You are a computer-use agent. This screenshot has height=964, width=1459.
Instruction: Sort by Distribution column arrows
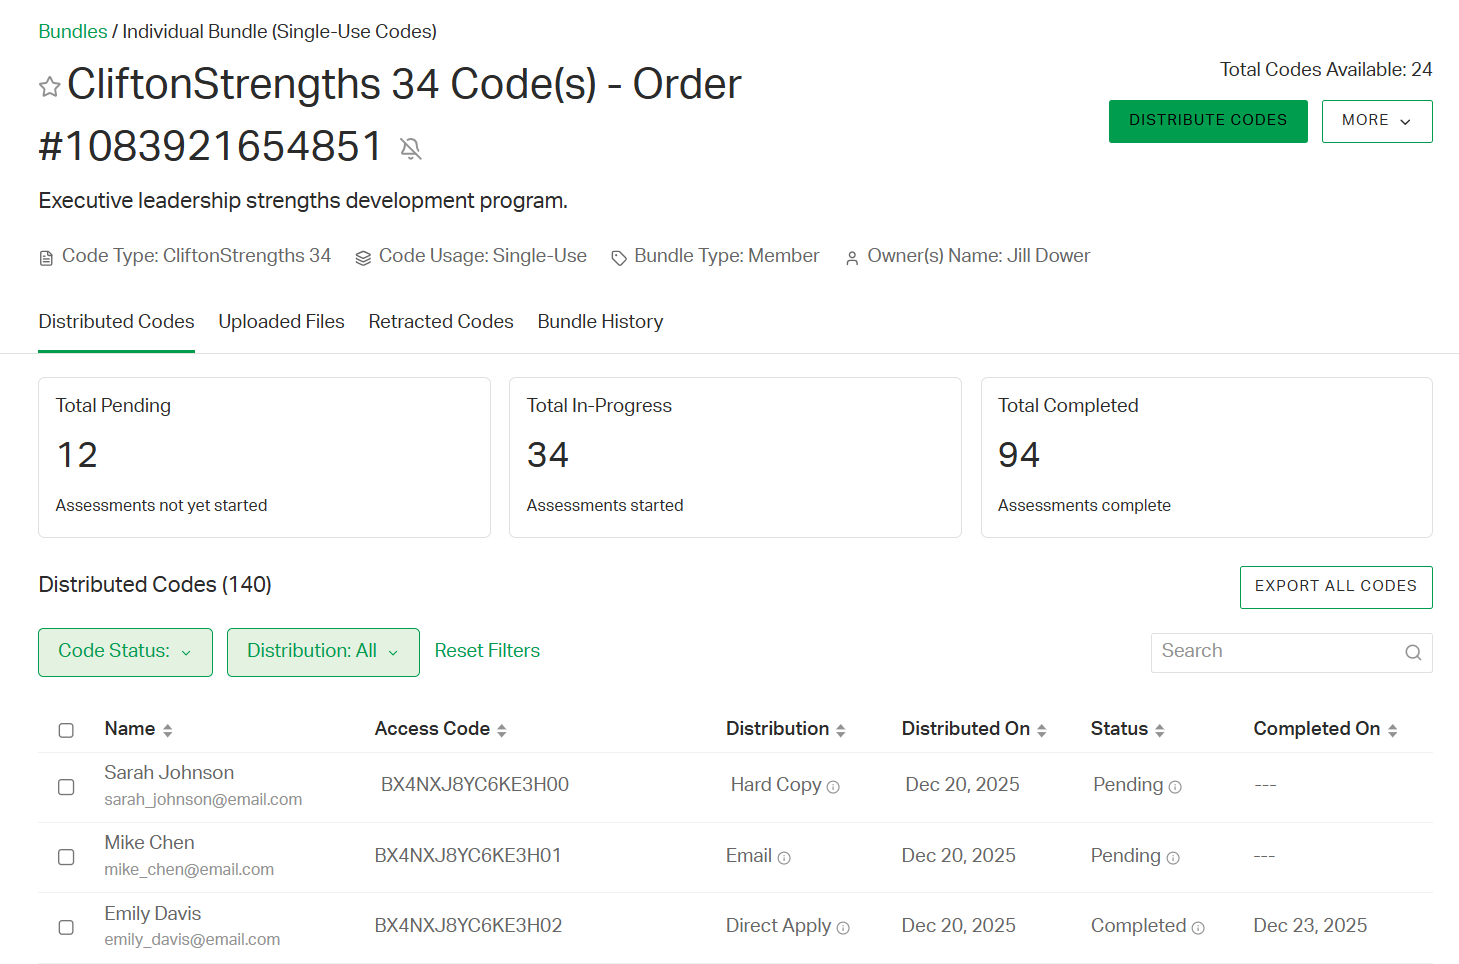click(841, 731)
